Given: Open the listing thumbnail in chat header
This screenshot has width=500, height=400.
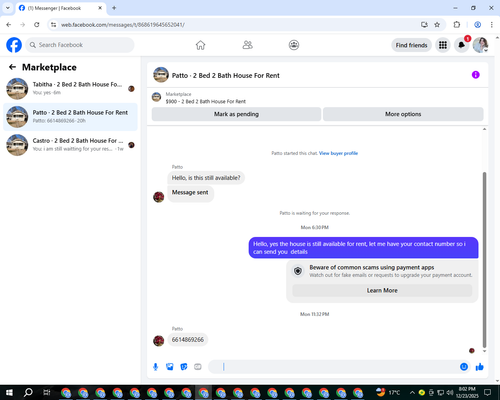Looking at the screenshot, I should 161,75.
